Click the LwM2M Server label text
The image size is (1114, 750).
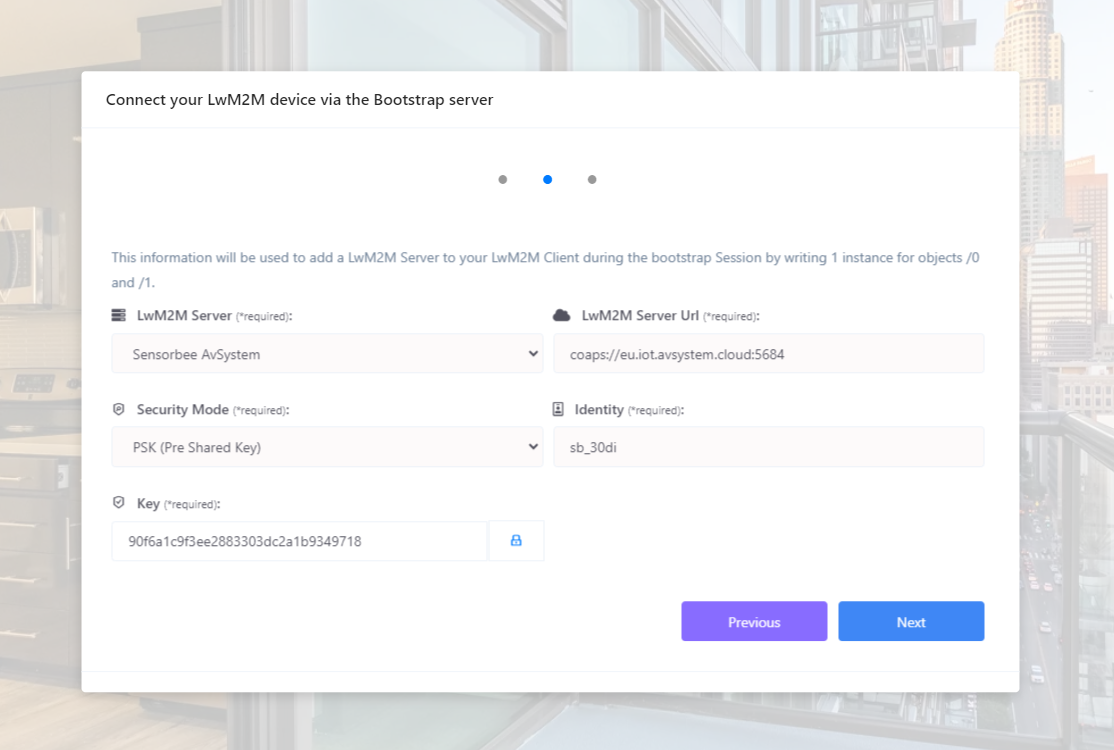(184, 315)
